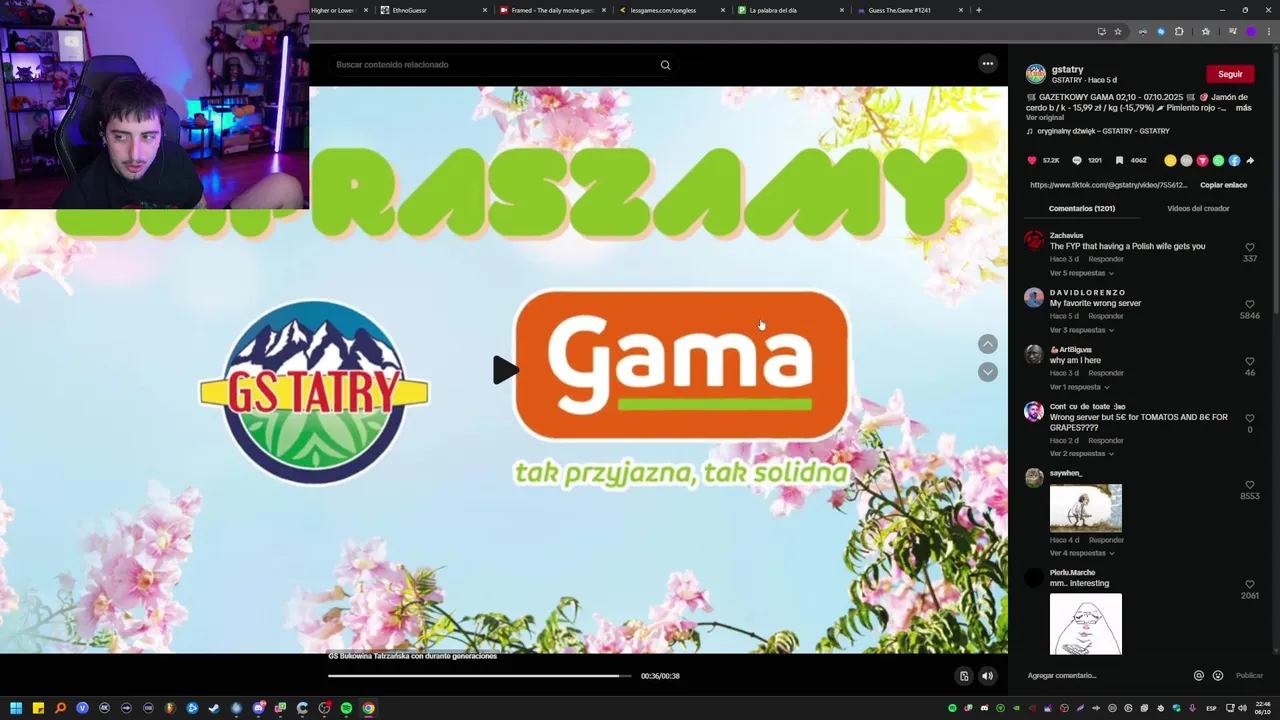
Task: Click the 'Publicar' button
Action: click(1249, 676)
